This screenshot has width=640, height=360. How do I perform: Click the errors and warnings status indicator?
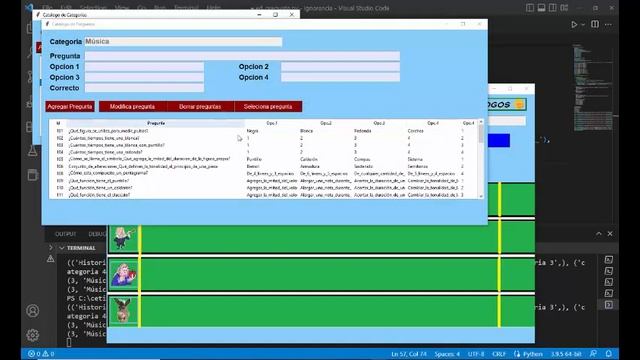41,354
